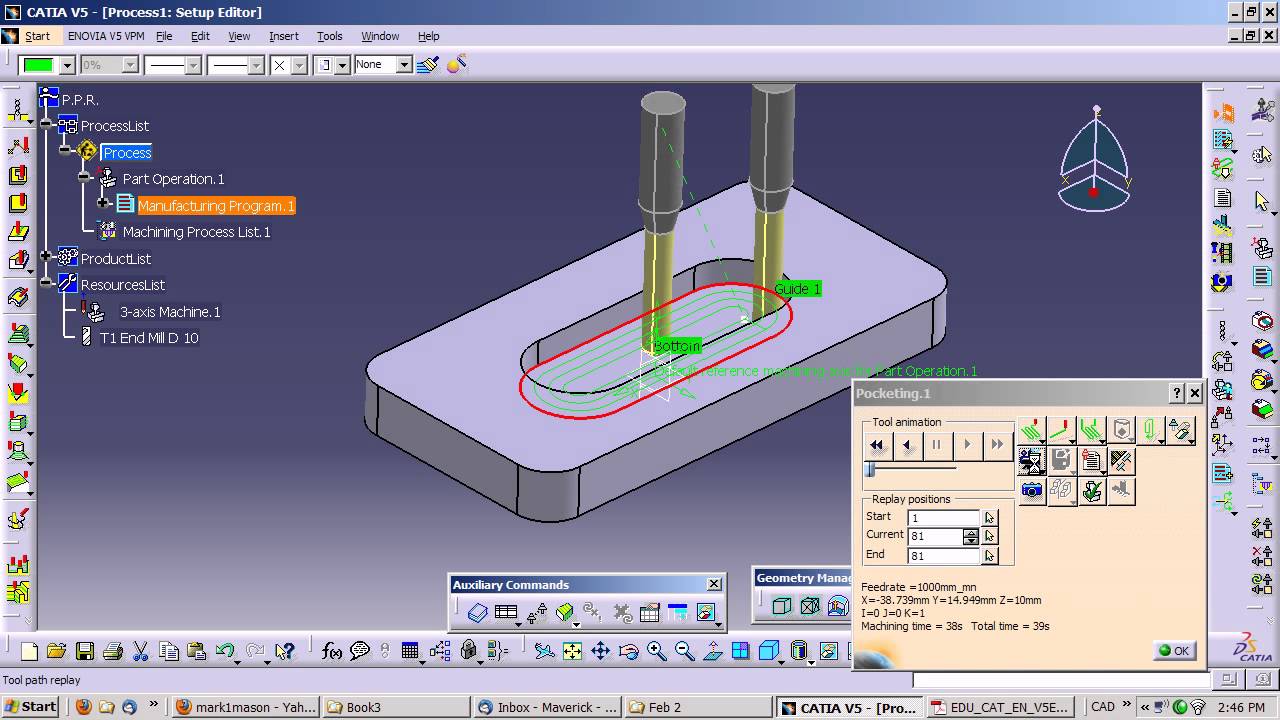Select T1 End Mill D 10 in tree

coord(149,338)
